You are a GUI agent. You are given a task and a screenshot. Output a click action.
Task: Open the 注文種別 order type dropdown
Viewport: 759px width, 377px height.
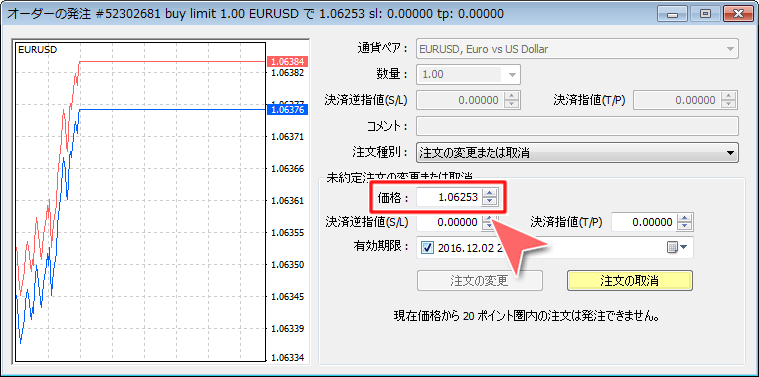coord(577,153)
